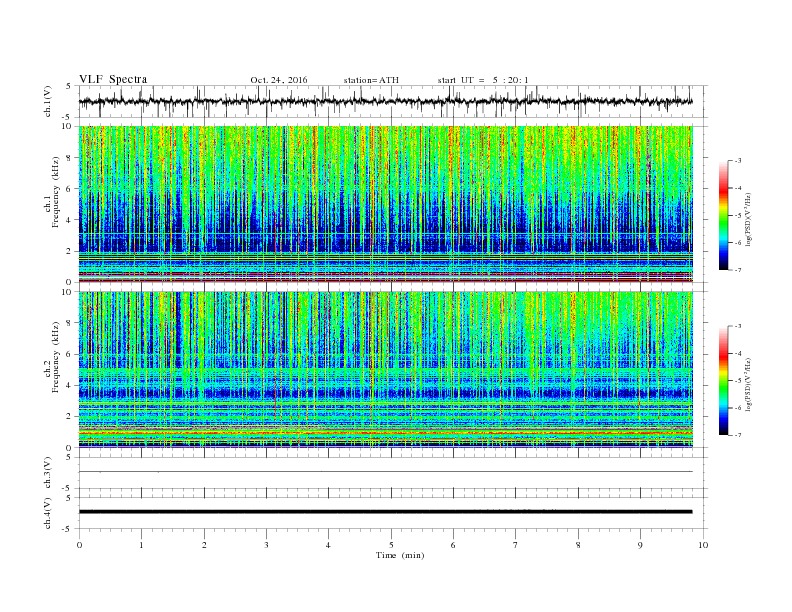Click the "ch.3(V)" axis label
This screenshot has height=612, width=792.
[x=48, y=473]
